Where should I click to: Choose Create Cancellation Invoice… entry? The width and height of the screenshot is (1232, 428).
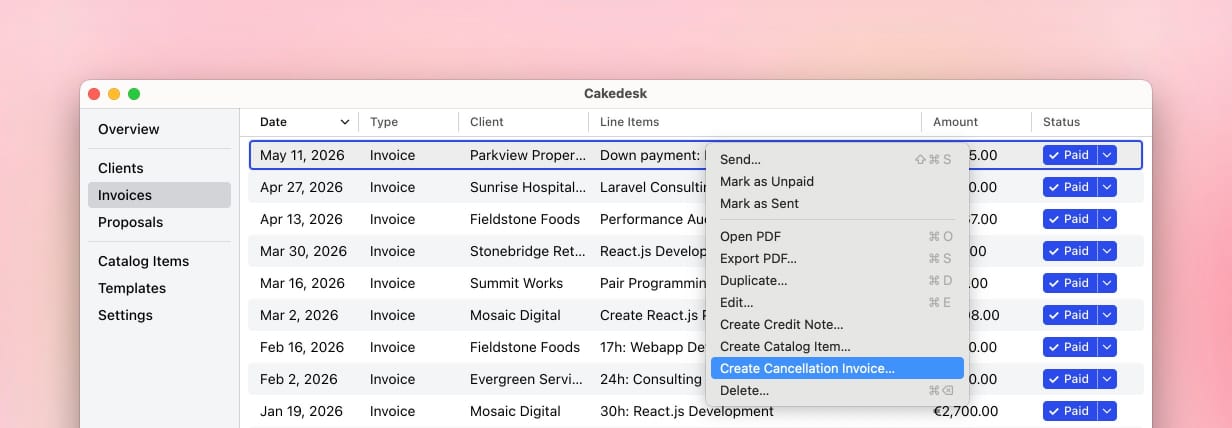tap(837, 368)
